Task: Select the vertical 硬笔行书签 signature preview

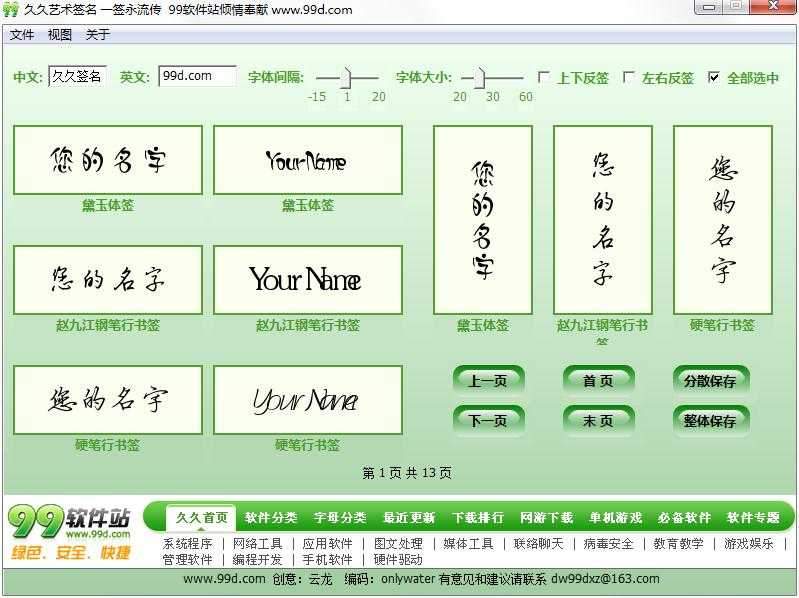Action: tap(723, 220)
